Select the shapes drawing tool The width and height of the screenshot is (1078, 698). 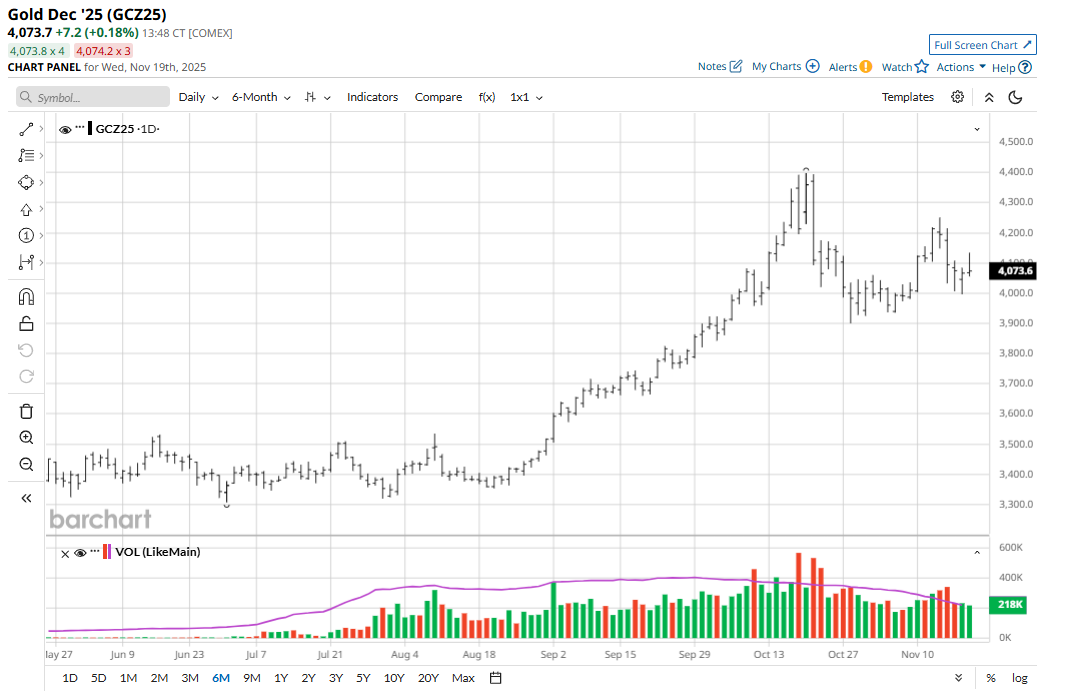tap(26, 182)
